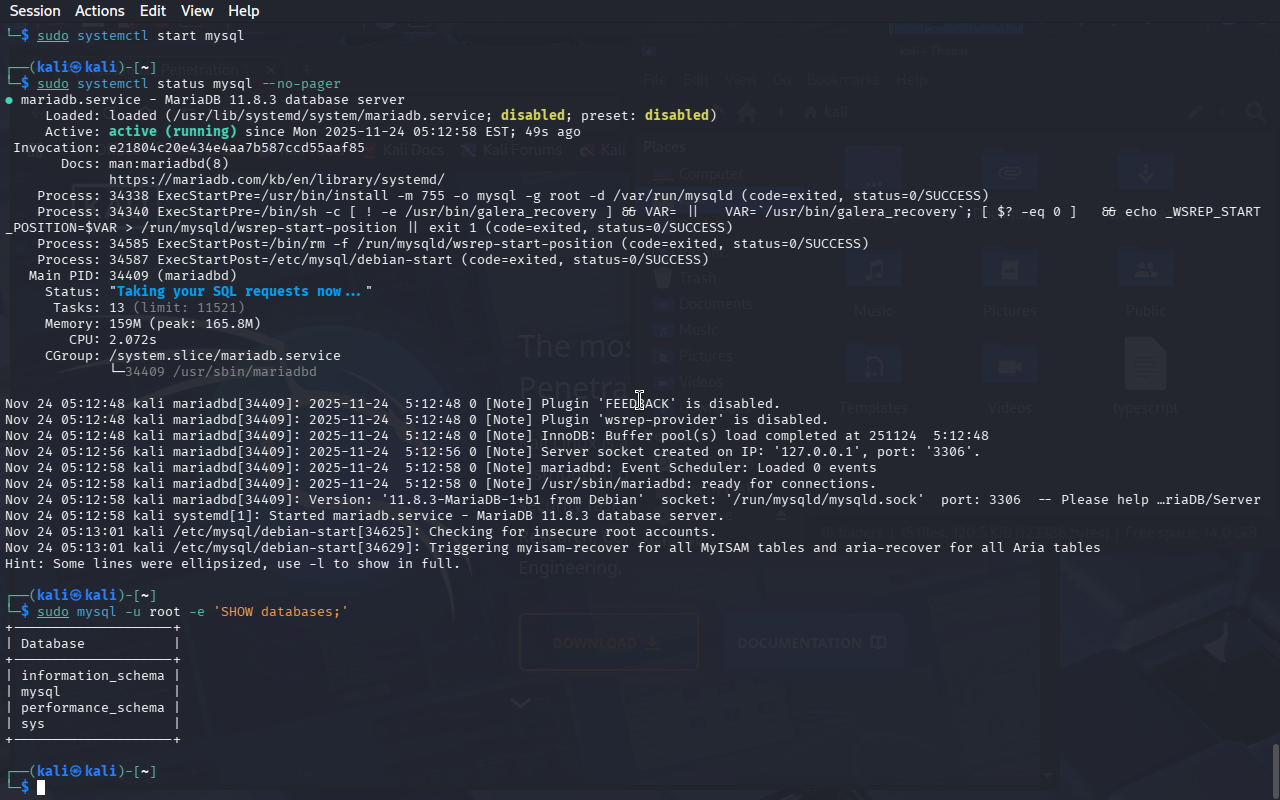Place cursor at the blinking block on last prompt
The image size is (1280, 800).
point(41,788)
